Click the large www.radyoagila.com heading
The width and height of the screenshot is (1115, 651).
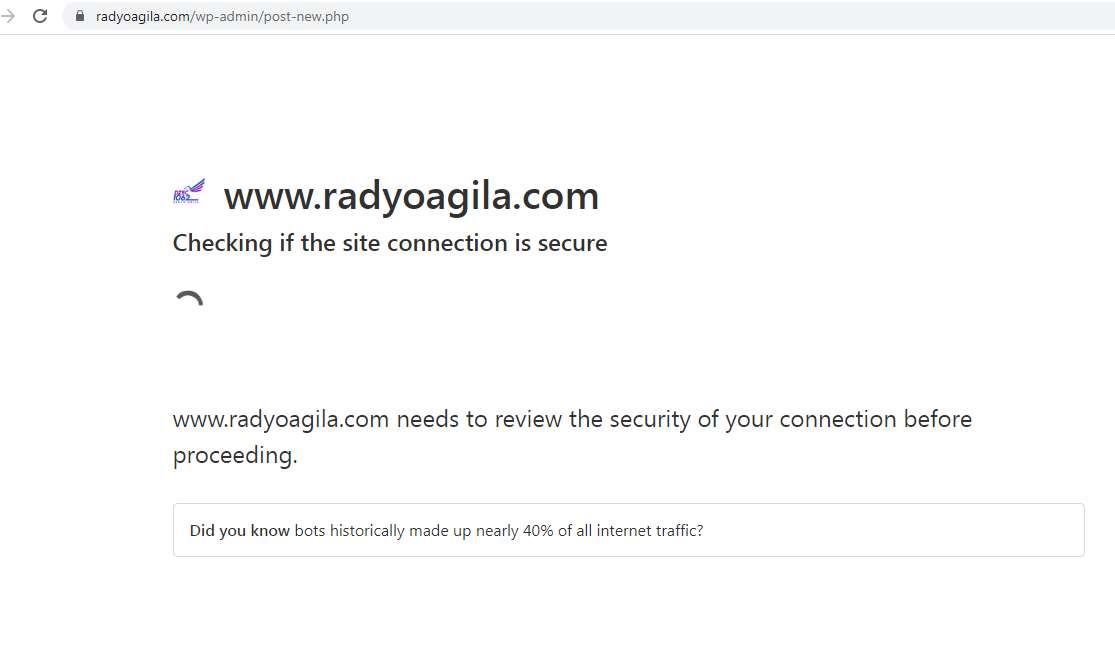(x=412, y=196)
